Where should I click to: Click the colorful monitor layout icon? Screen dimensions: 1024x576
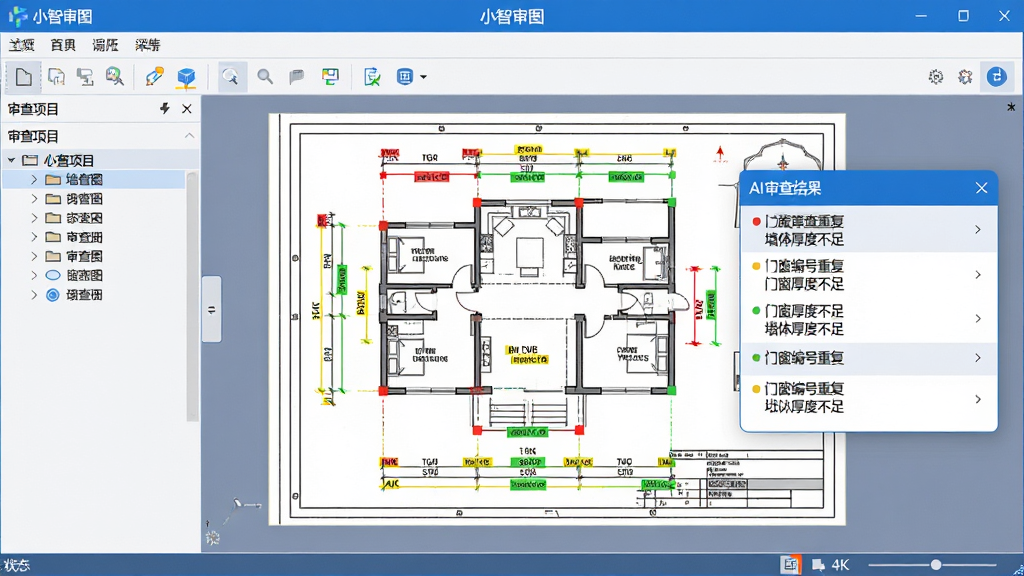click(330, 77)
